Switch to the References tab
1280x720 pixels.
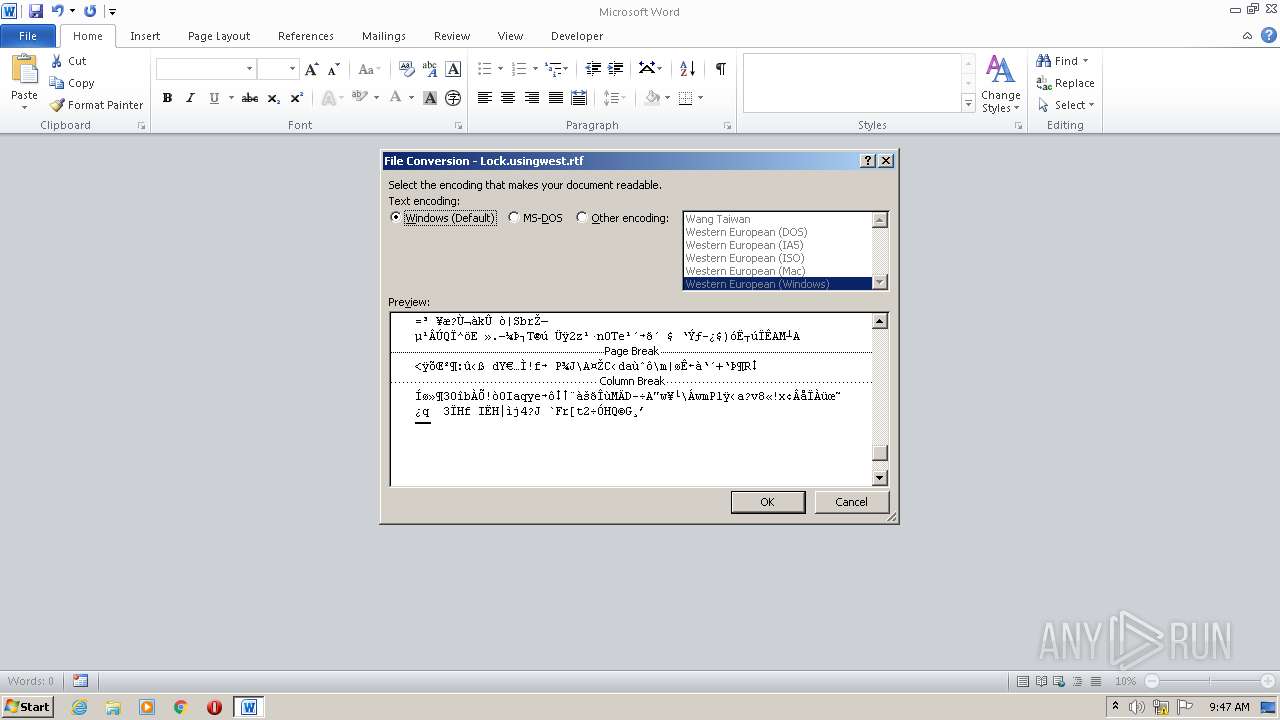[306, 36]
